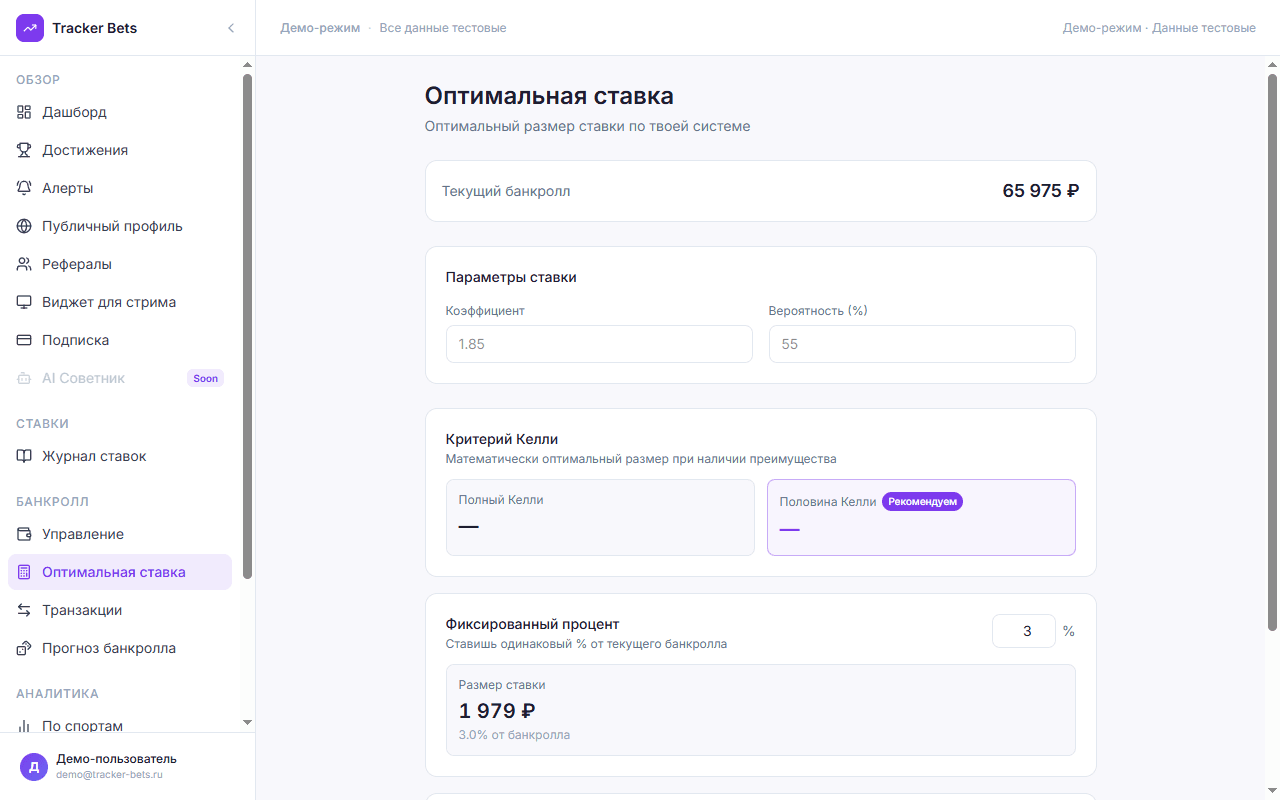Viewport: 1280px width, 800px height.
Task: Click the Текущий банкролл label
Action: 506,191
